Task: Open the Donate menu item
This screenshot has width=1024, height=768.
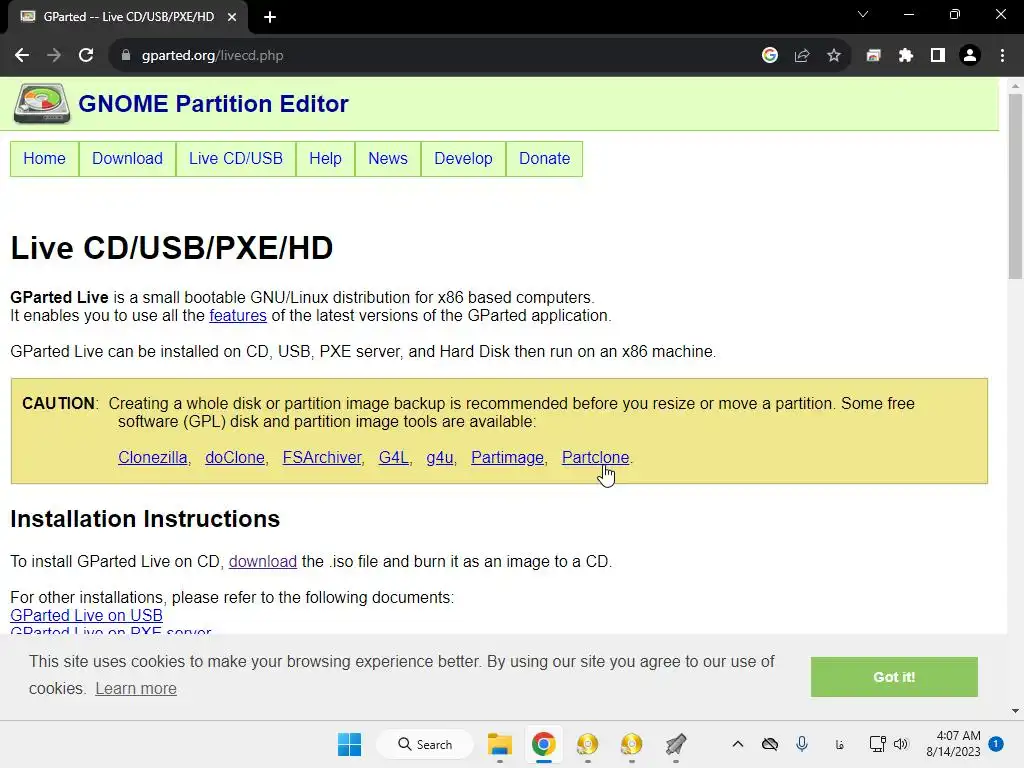Action: coord(545,159)
